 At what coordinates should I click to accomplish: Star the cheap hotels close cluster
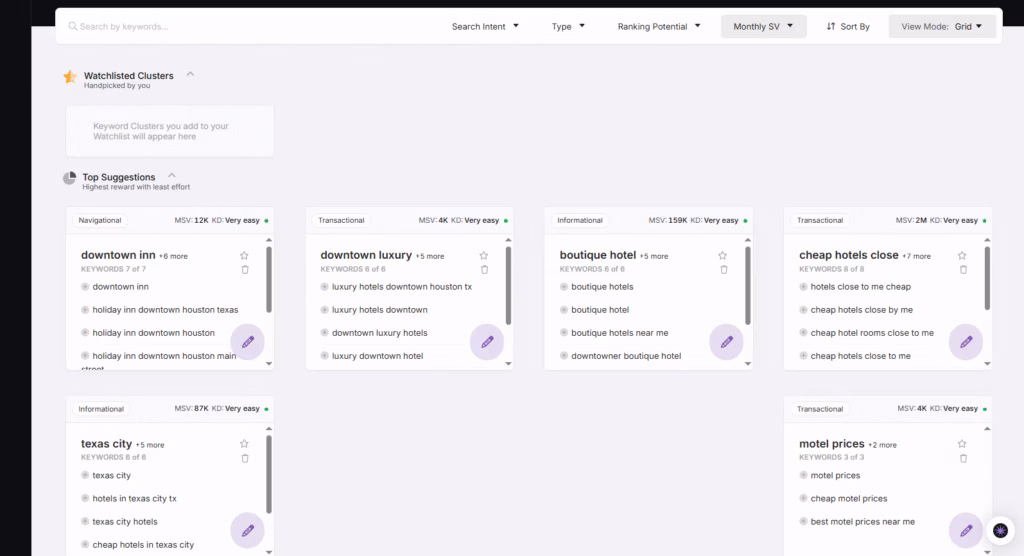coord(962,256)
